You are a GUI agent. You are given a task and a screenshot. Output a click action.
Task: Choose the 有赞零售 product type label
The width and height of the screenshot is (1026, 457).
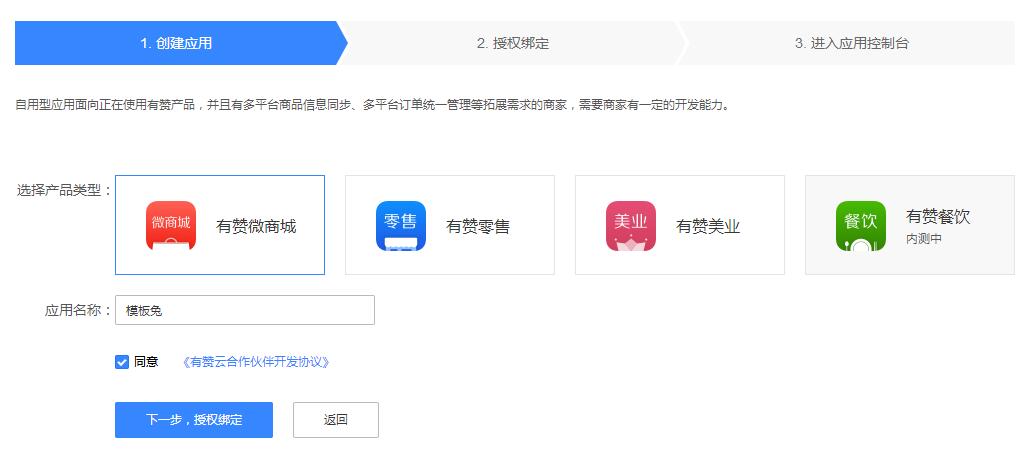point(478,226)
